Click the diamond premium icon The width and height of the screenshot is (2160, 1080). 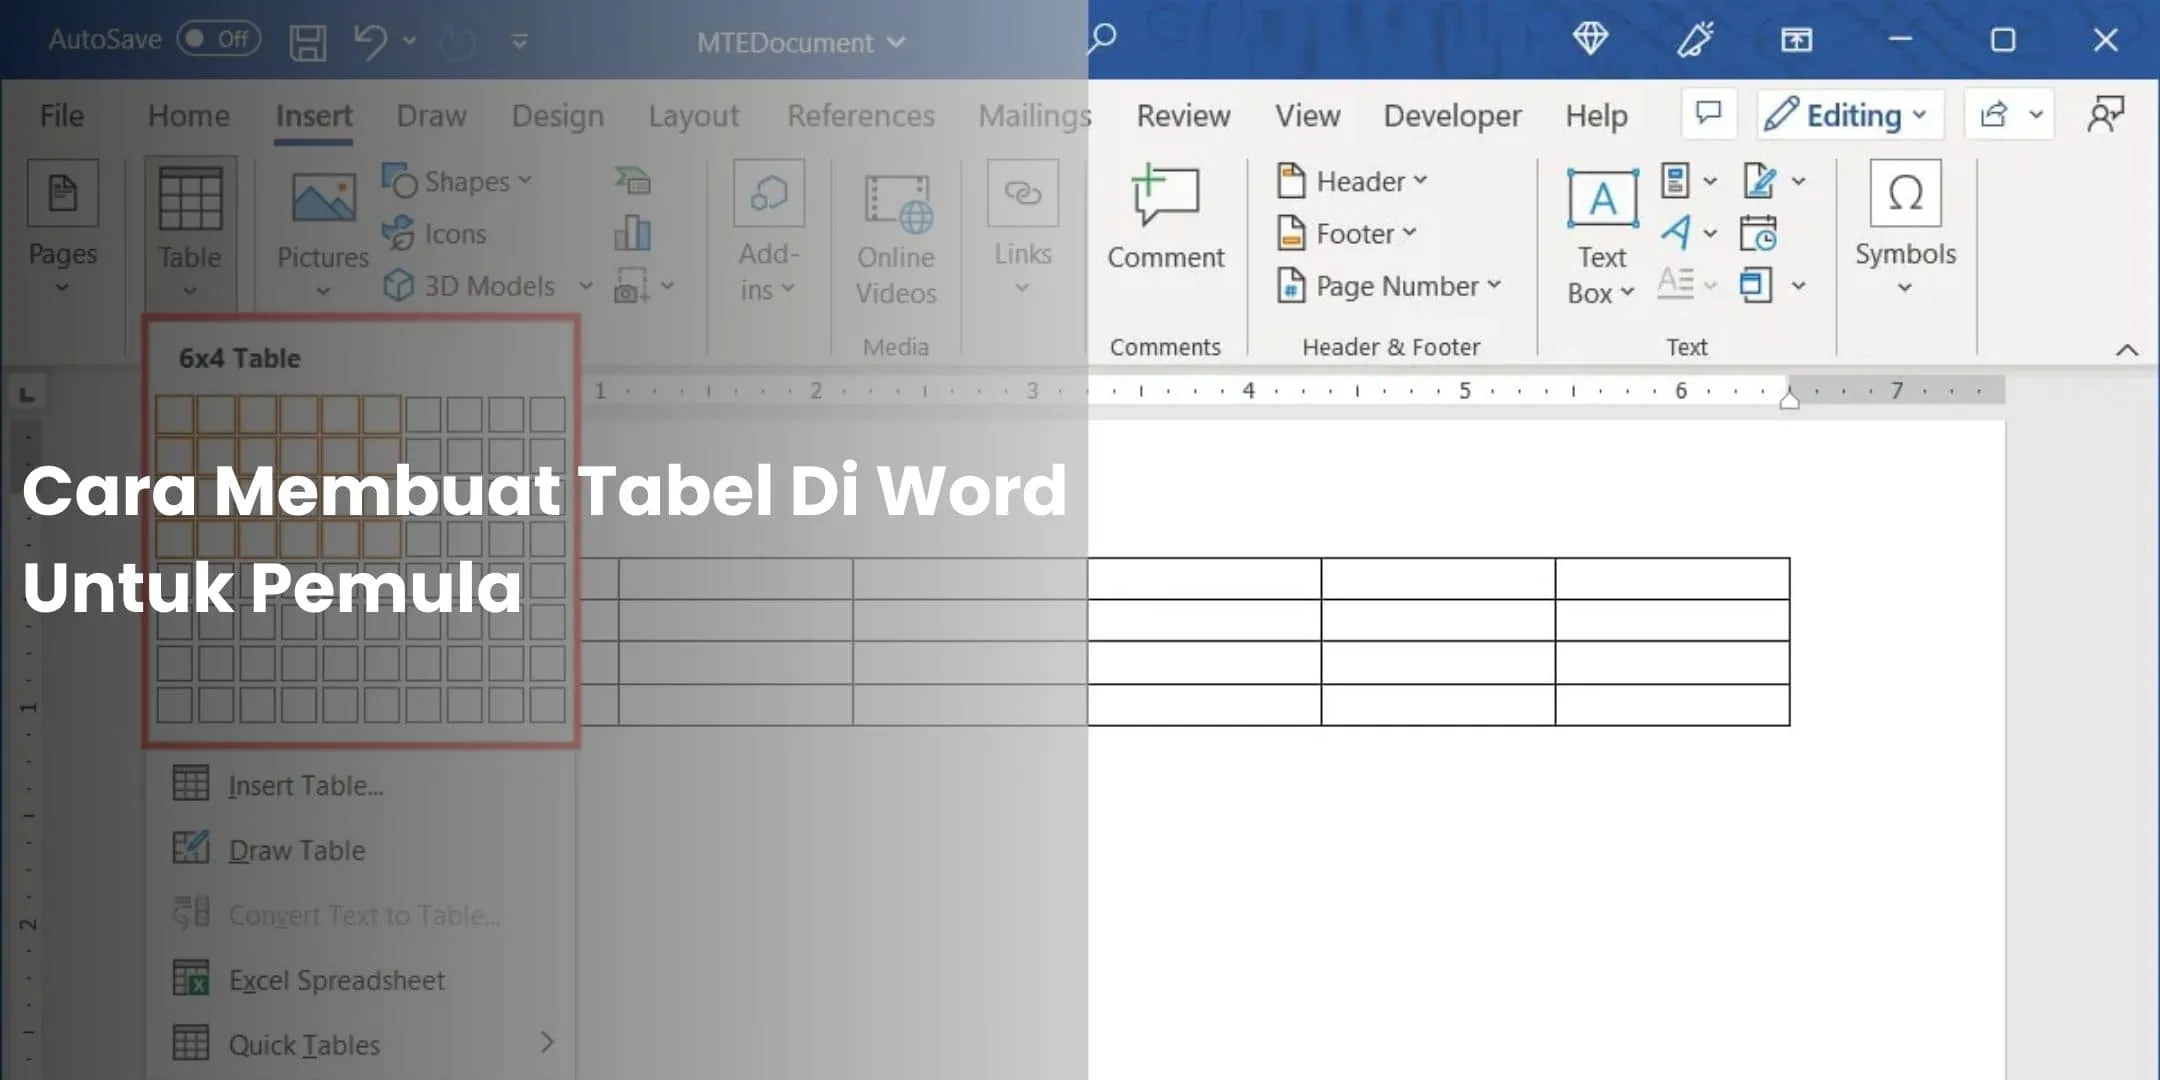tap(1590, 39)
